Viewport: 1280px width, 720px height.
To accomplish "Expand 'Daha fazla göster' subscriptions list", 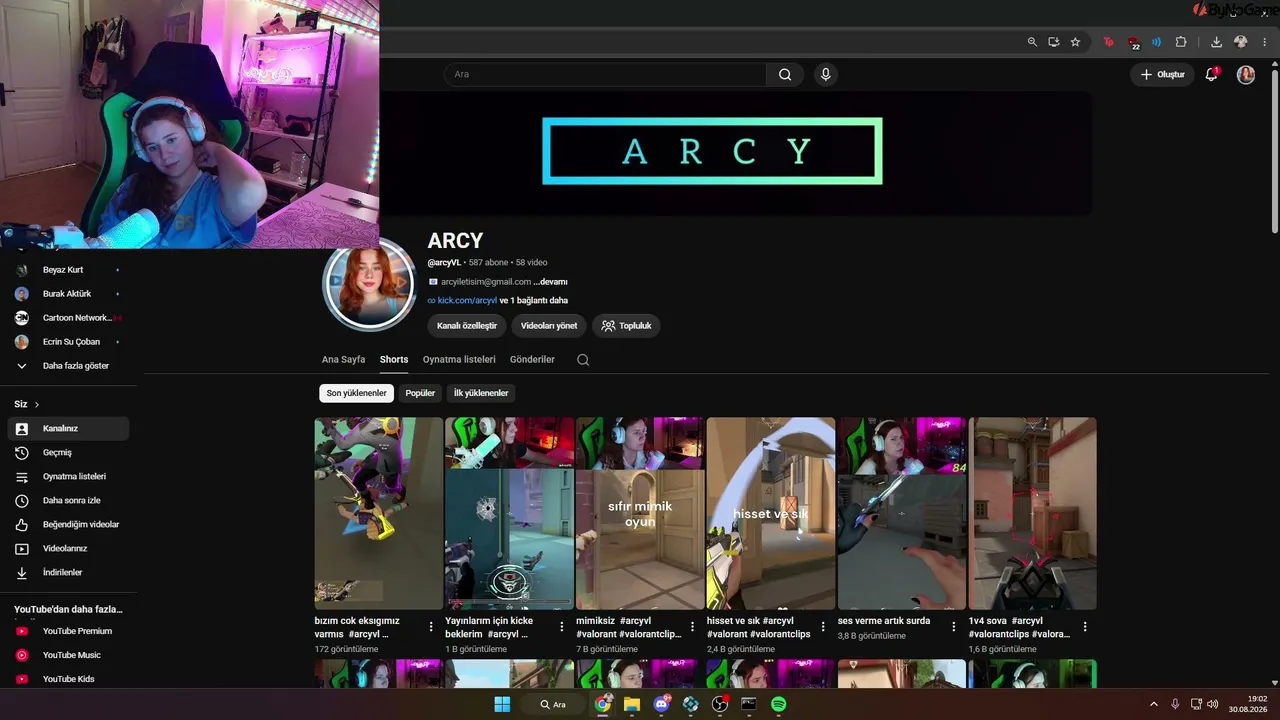I will click(68, 366).
